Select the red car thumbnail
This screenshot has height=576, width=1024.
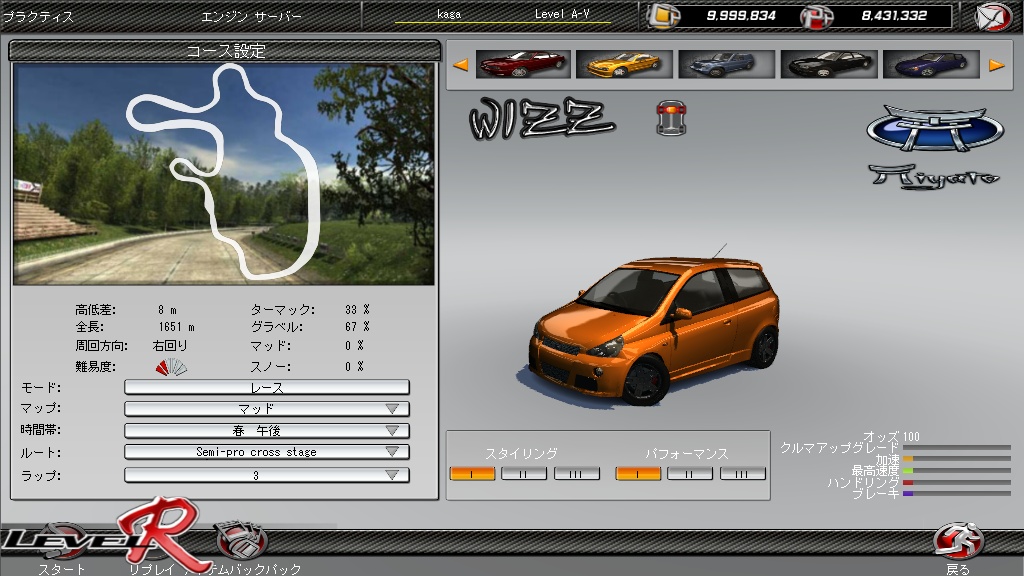[x=522, y=64]
